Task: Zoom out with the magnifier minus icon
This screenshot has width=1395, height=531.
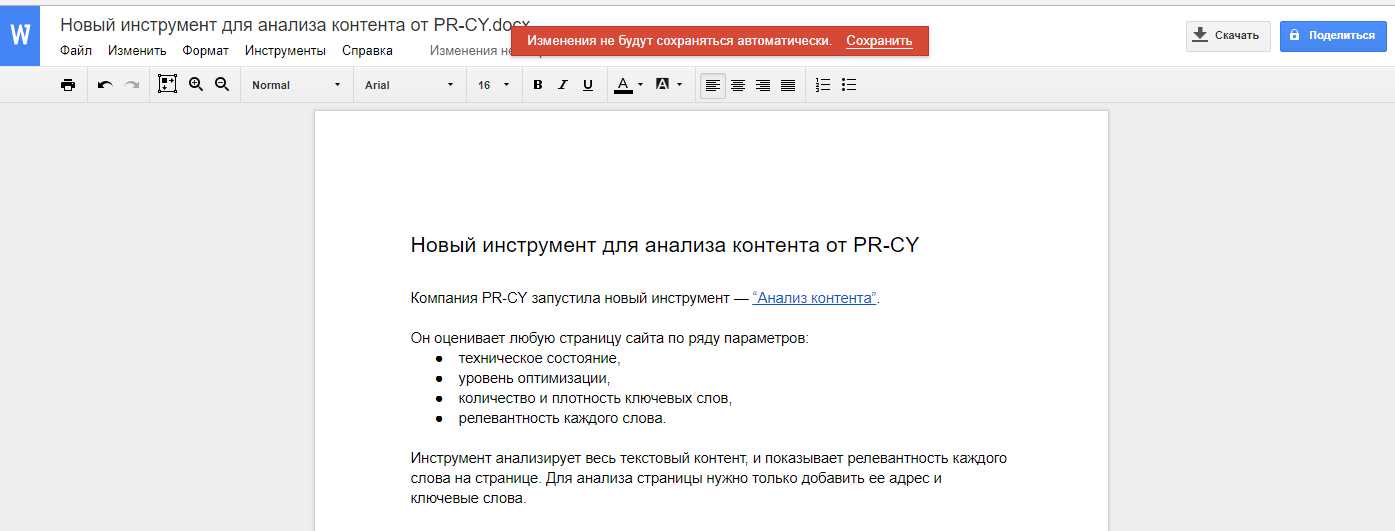Action: (x=222, y=85)
